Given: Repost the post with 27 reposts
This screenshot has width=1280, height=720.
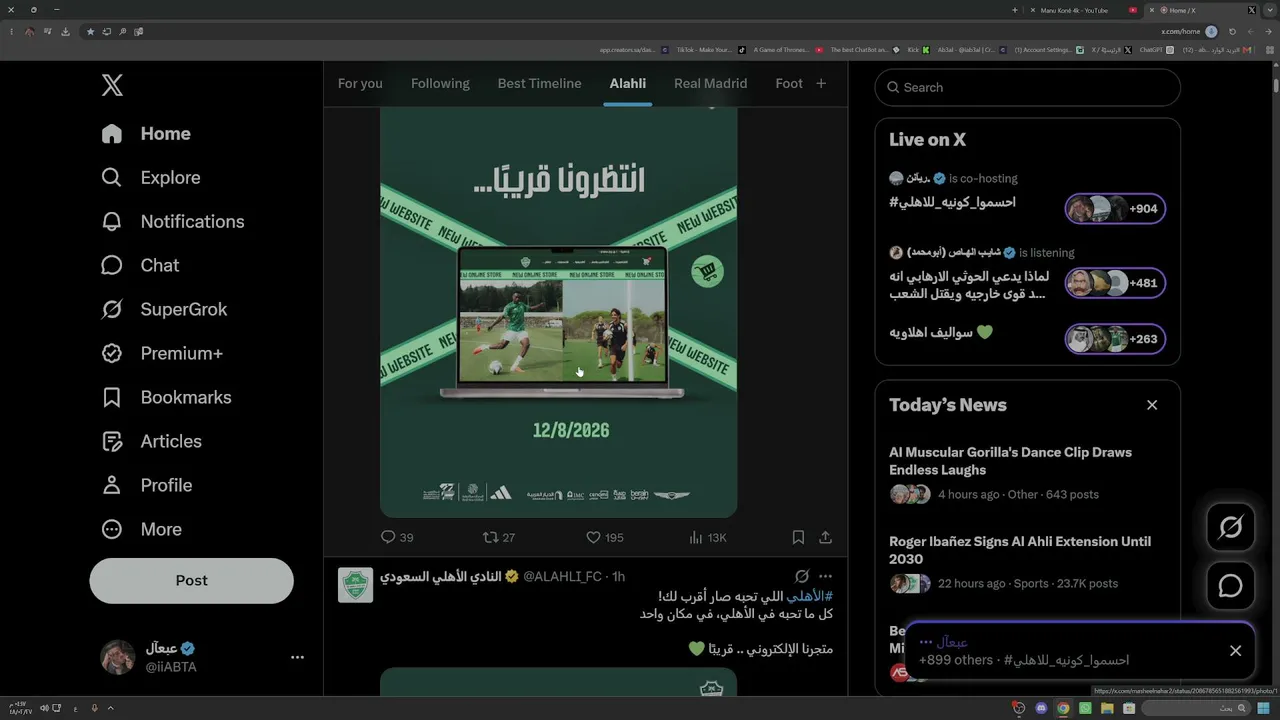Looking at the screenshot, I should [499, 538].
